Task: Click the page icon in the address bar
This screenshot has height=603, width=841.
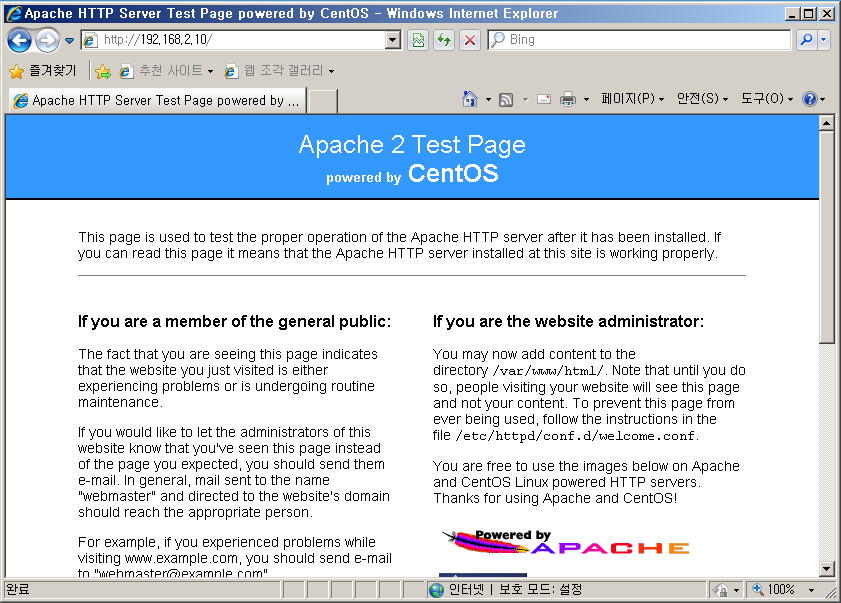Action: point(90,40)
